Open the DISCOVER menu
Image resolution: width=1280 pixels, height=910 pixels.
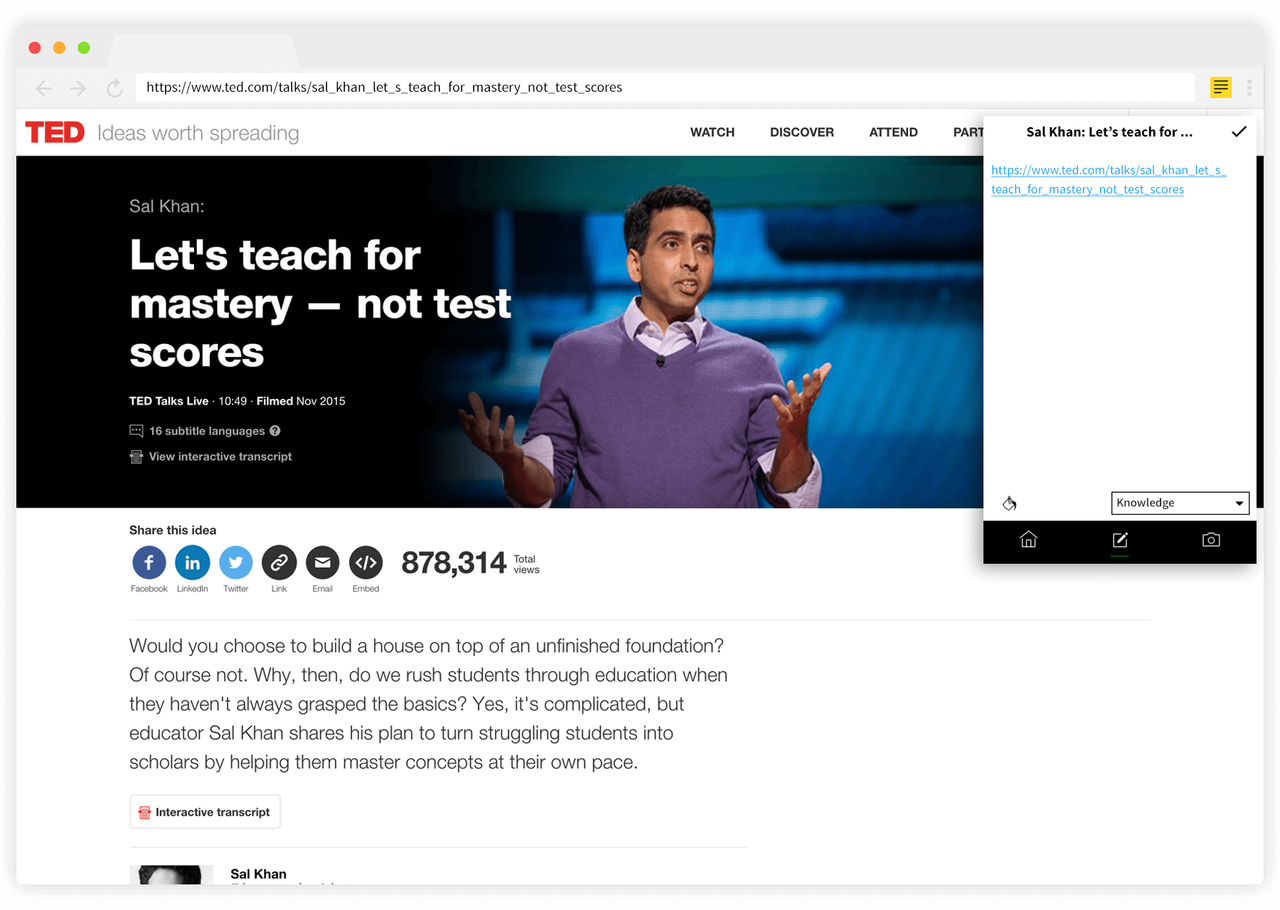click(x=802, y=132)
